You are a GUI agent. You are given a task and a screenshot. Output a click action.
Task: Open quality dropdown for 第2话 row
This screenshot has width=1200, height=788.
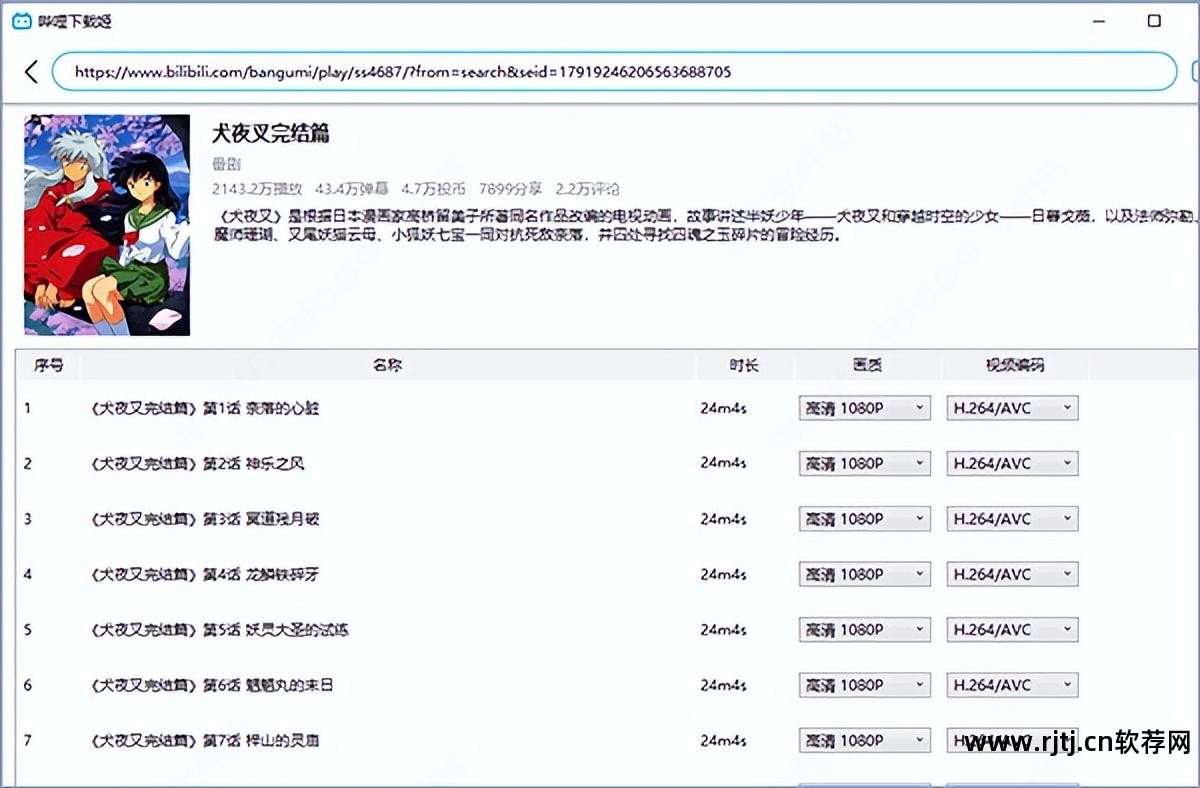(865, 463)
